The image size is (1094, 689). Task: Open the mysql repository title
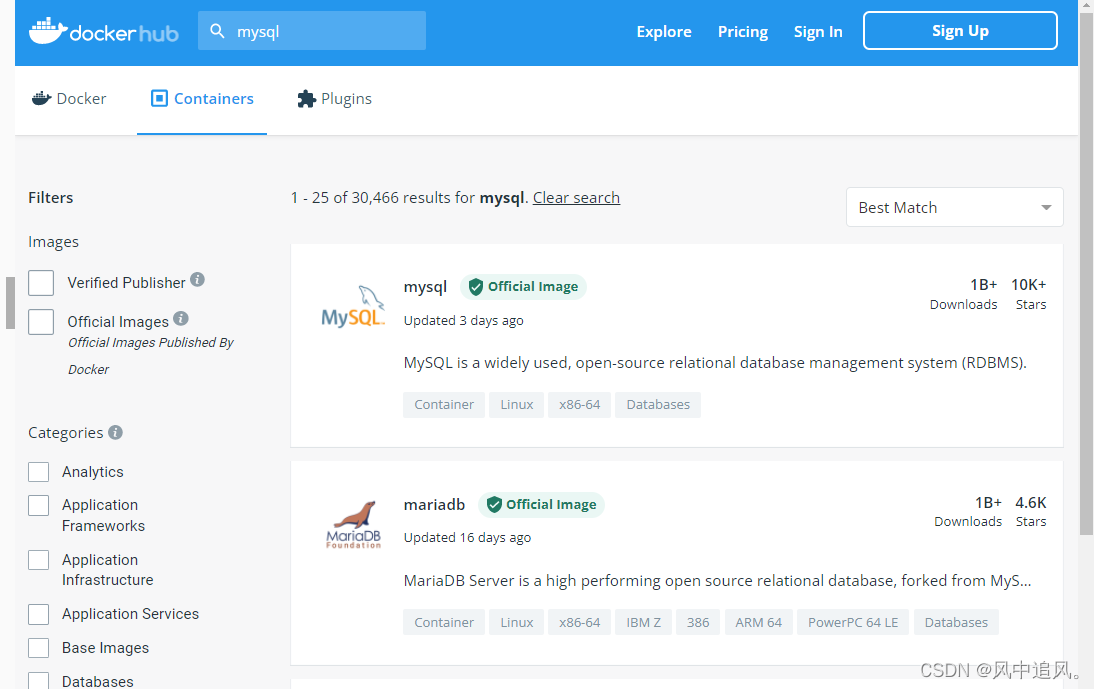(x=425, y=287)
